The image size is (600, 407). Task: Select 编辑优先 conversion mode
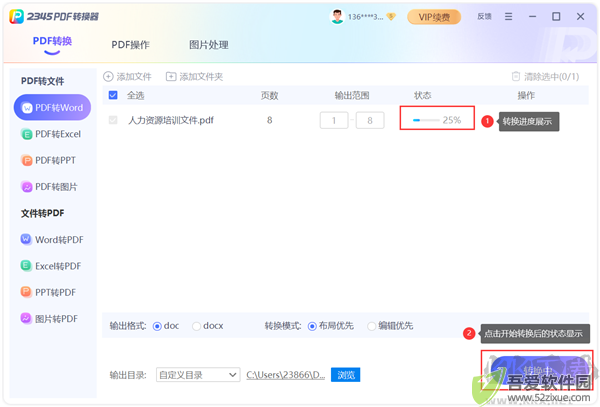pos(371,326)
